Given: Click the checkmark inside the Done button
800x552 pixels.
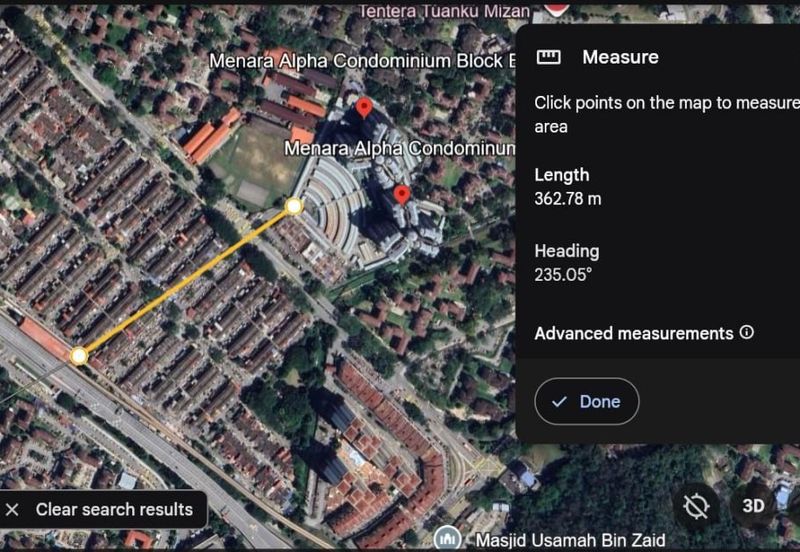Looking at the screenshot, I should (559, 402).
